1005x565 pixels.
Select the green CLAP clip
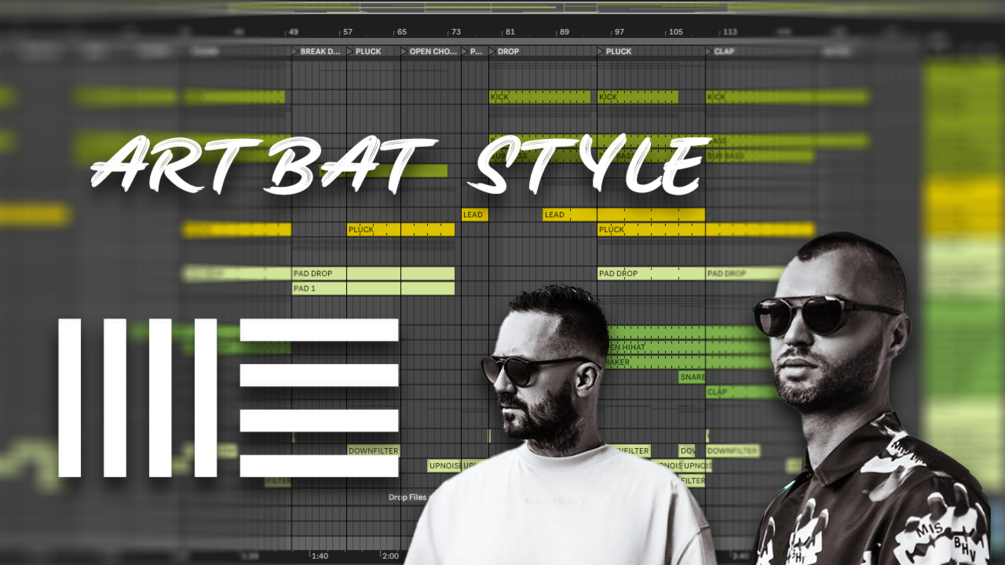point(740,391)
